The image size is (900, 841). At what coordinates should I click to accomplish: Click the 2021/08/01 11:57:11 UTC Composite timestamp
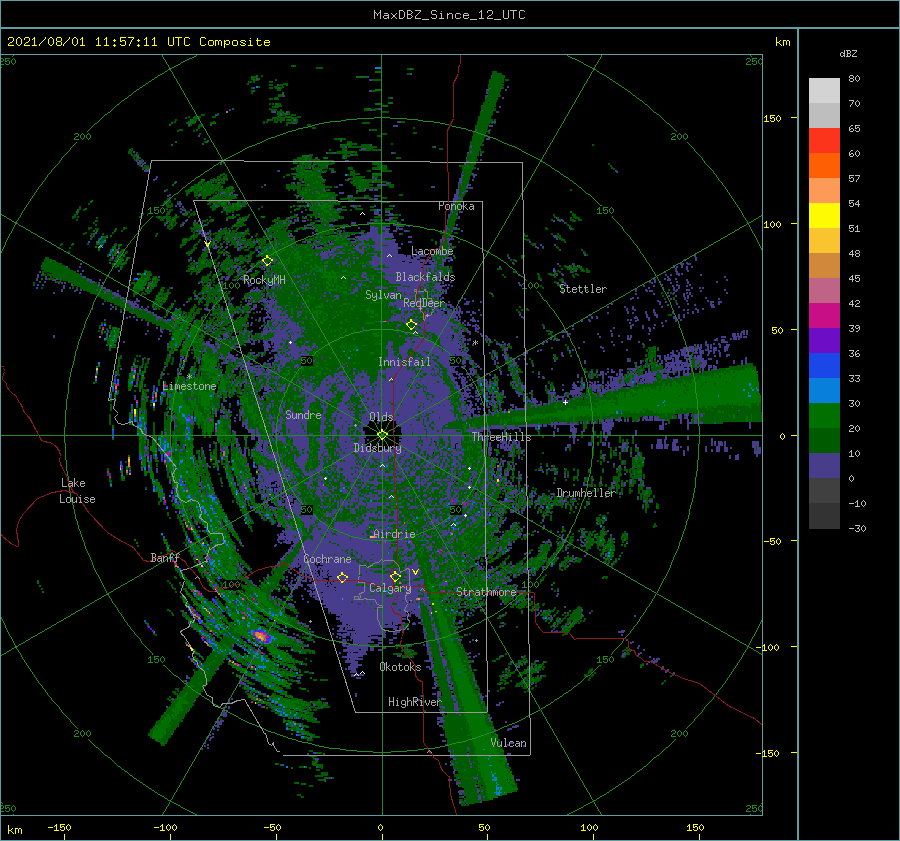click(138, 41)
